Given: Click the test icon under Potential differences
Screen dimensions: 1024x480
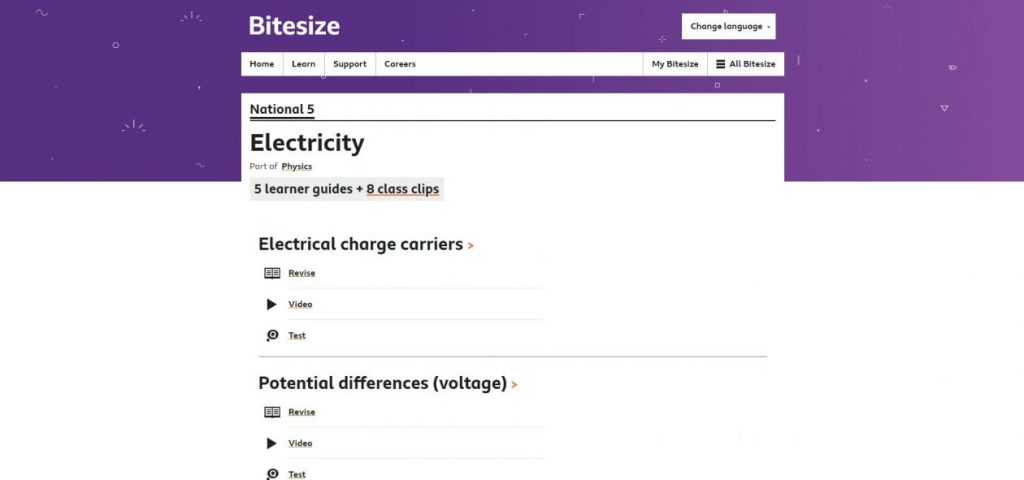Looking at the screenshot, I should (272, 474).
